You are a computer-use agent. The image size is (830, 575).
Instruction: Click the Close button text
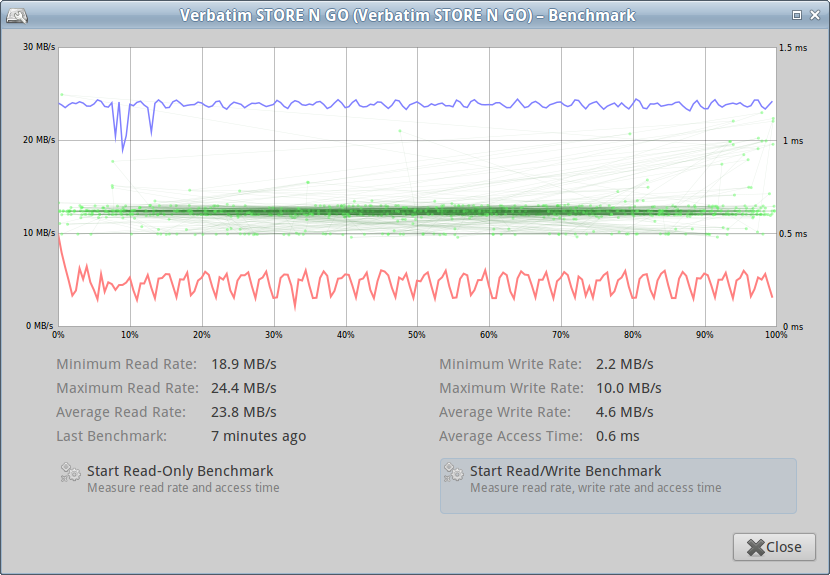(x=784, y=547)
